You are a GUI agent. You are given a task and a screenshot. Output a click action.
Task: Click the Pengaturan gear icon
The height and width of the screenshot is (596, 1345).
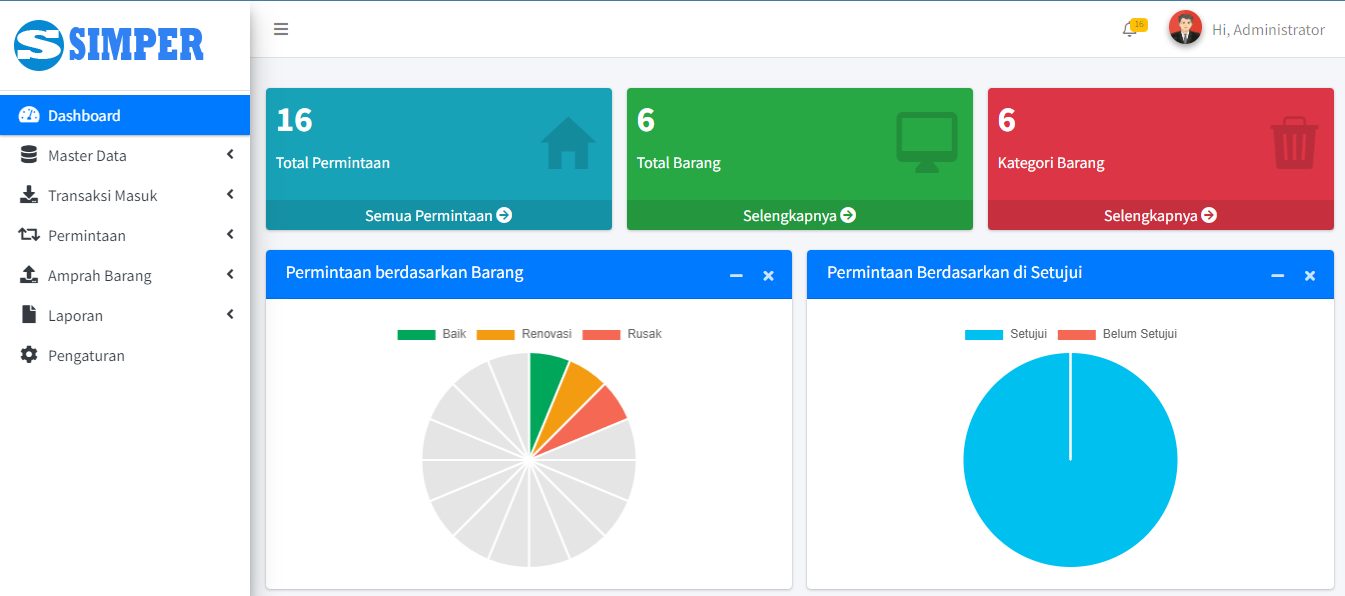(x=29, y=355)
